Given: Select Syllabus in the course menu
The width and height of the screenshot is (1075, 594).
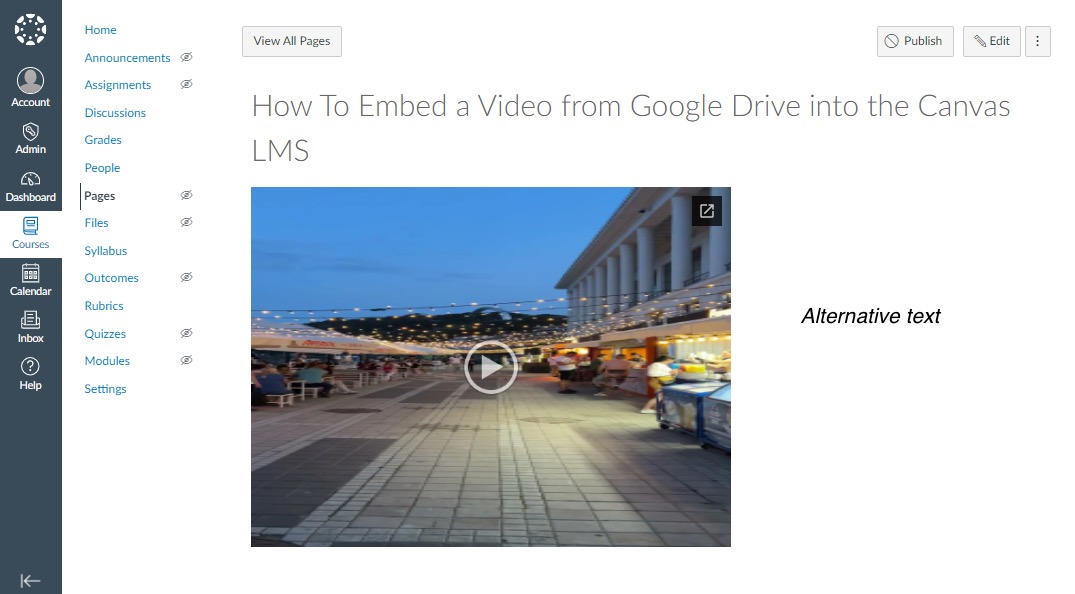Looking at the screenshot, I should (106, 250).
